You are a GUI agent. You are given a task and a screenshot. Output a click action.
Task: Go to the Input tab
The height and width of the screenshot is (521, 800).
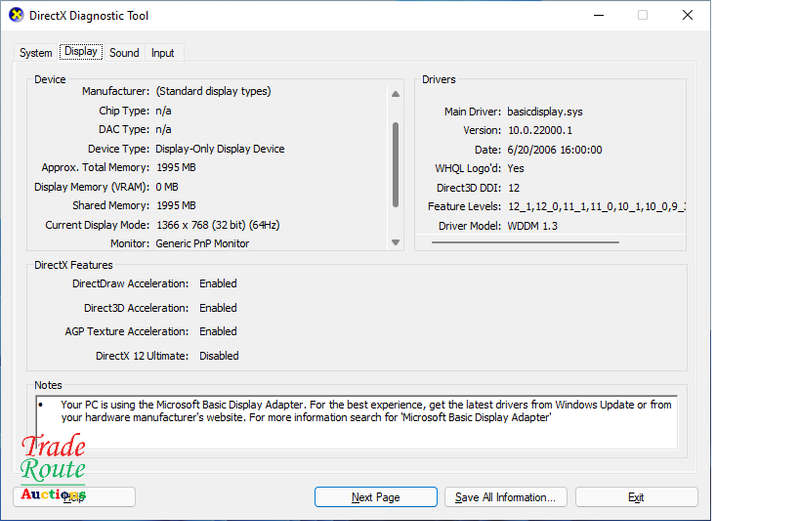point(163,53)
